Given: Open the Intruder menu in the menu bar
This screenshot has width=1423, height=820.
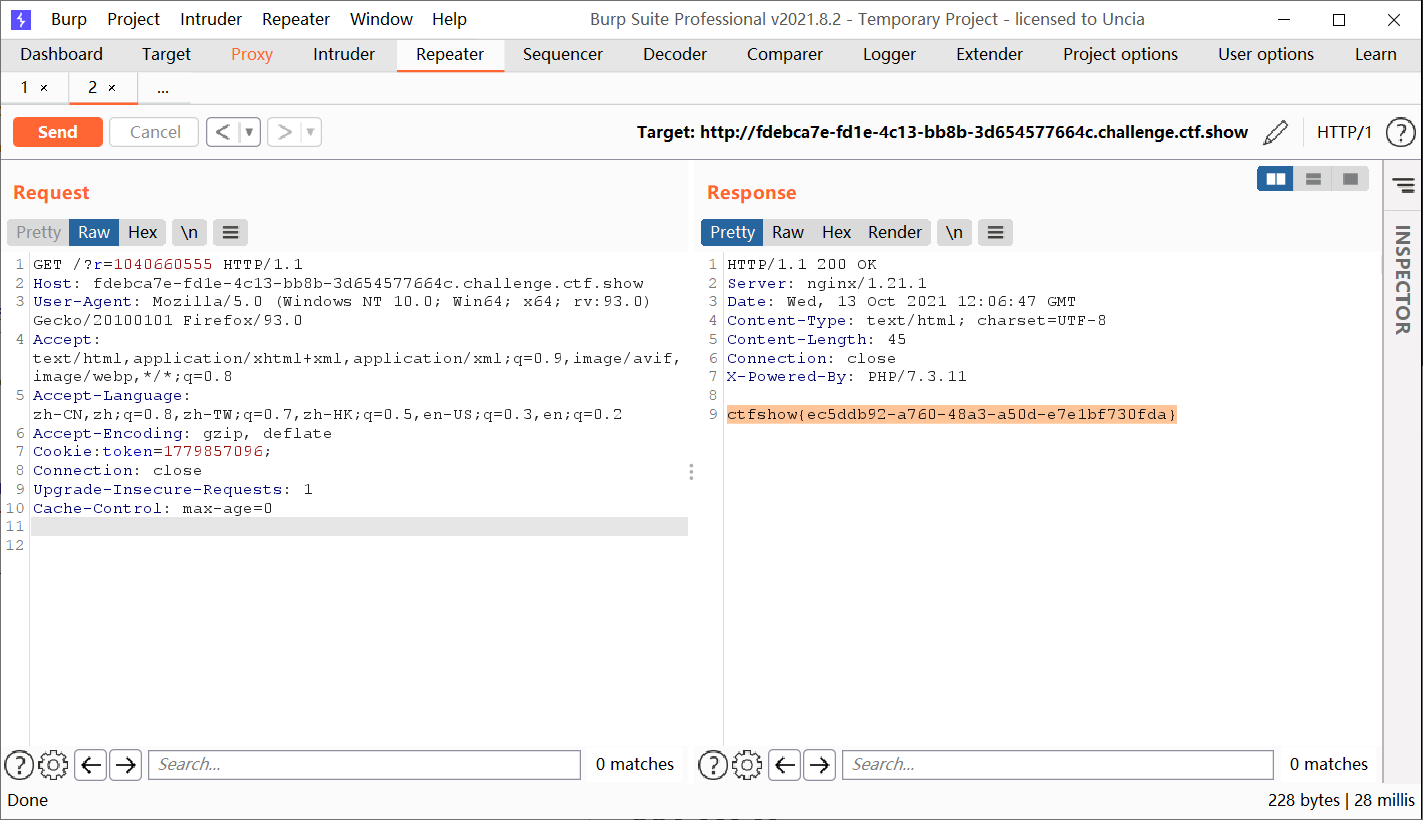Looking at the screenshot, I should 211,19.
